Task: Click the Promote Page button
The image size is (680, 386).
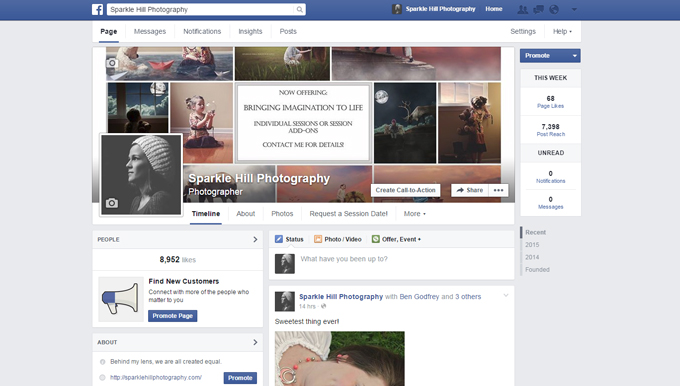Action: click(x=173, y=316)
